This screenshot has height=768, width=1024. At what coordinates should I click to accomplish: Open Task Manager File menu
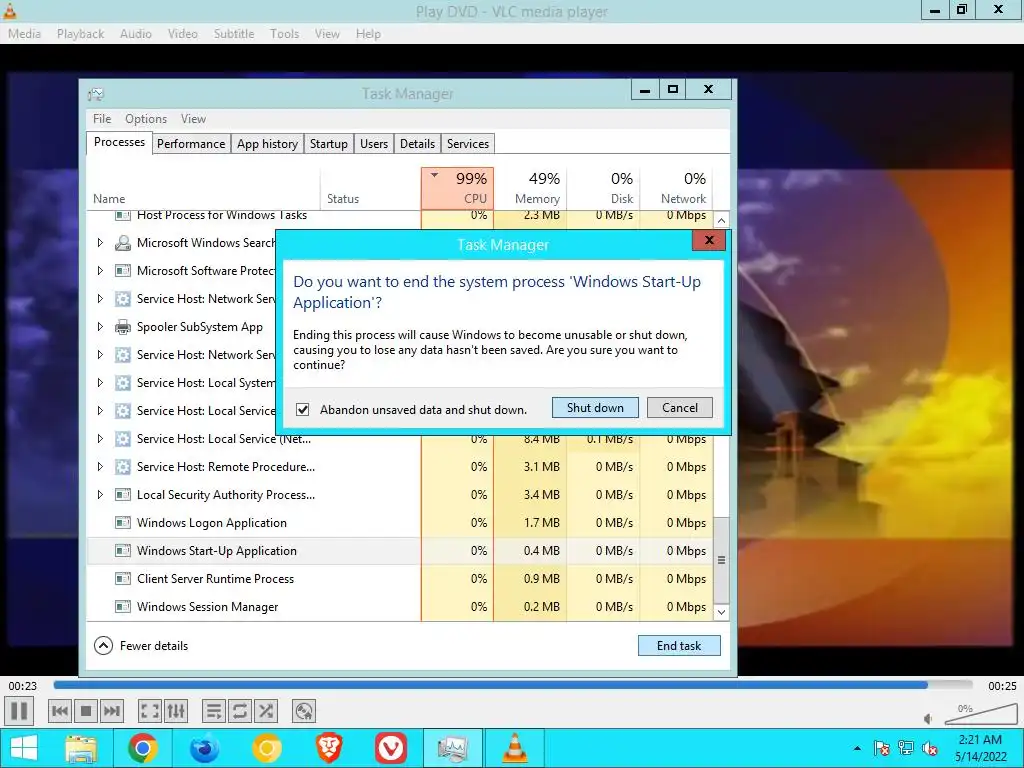102,119
